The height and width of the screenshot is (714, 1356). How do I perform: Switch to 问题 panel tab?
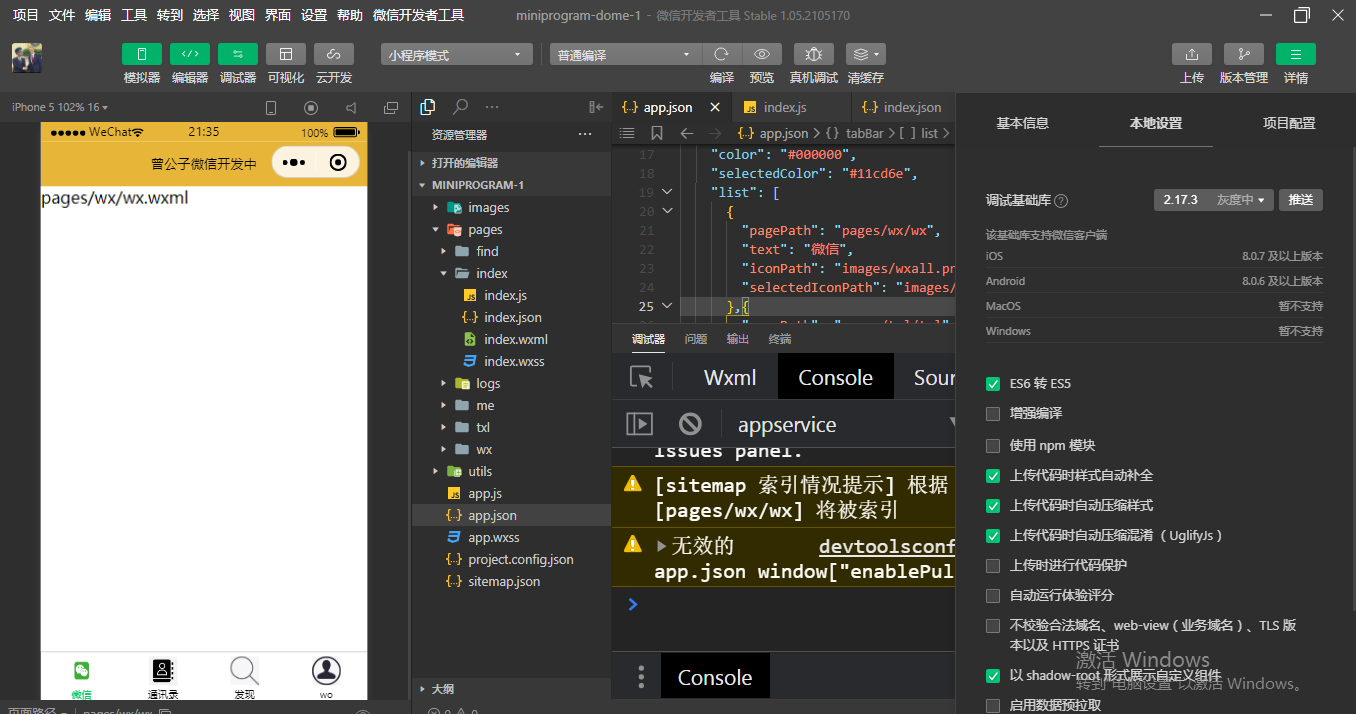696,339
